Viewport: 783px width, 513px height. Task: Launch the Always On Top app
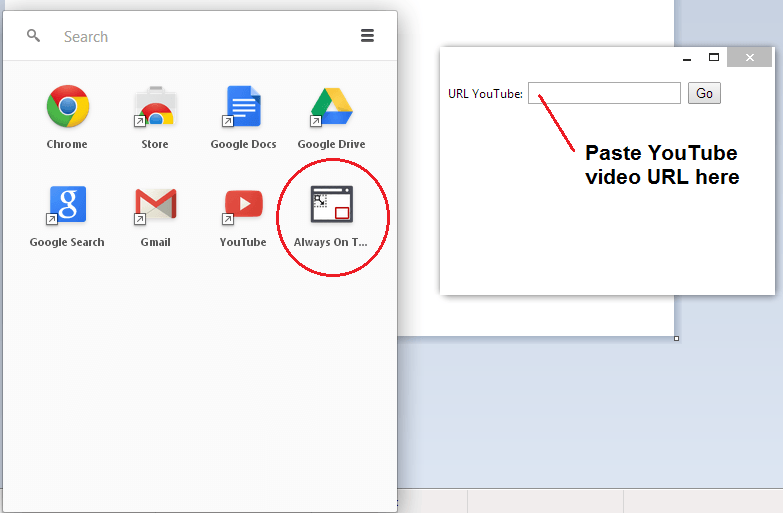pyautogui.click(x=332, y=204)
